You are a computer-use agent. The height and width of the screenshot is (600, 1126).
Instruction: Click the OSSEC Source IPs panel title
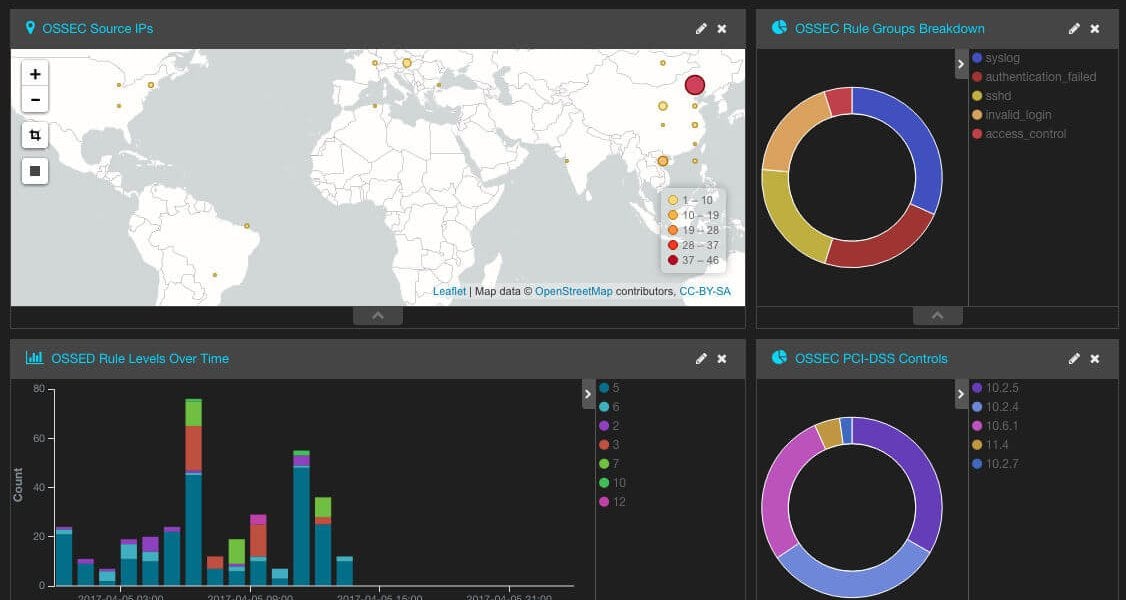pos(98,29)
